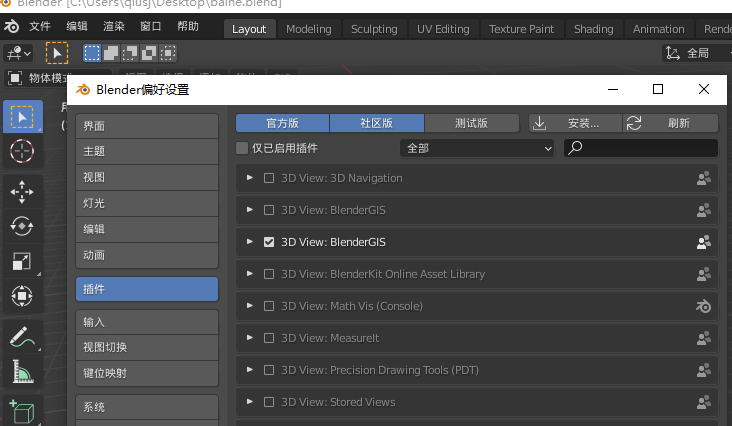Viewport: 732px width, 426px height.
Task: Expand the Math Vis (Console) add-on details
Action: [250, 306]
